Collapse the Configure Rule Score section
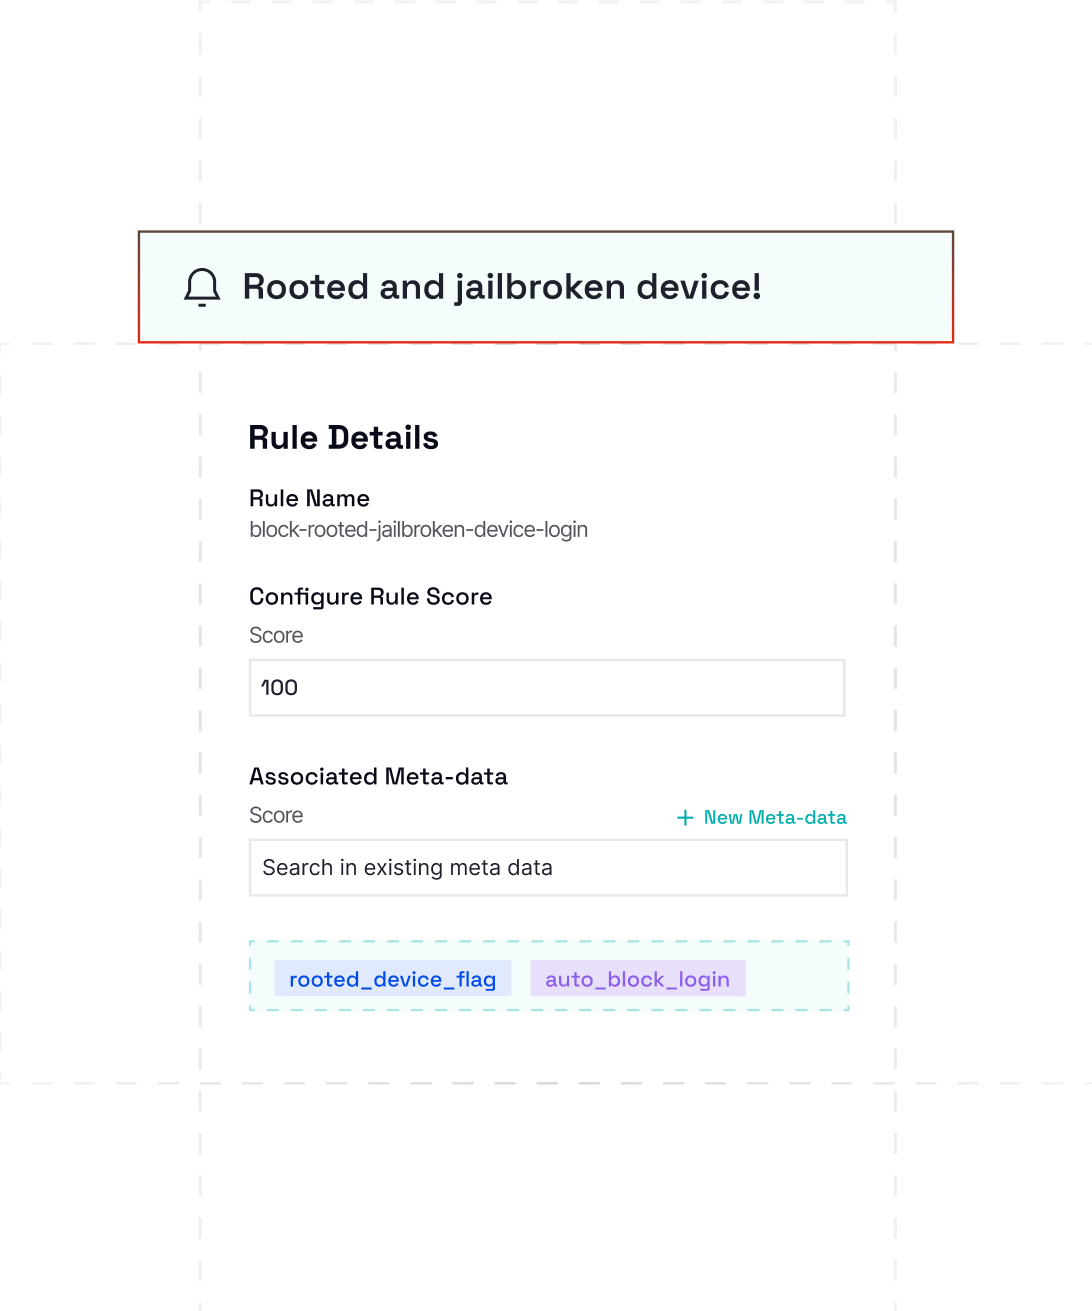Screen dimensions: 1092x1311 [x=370, y=596]
